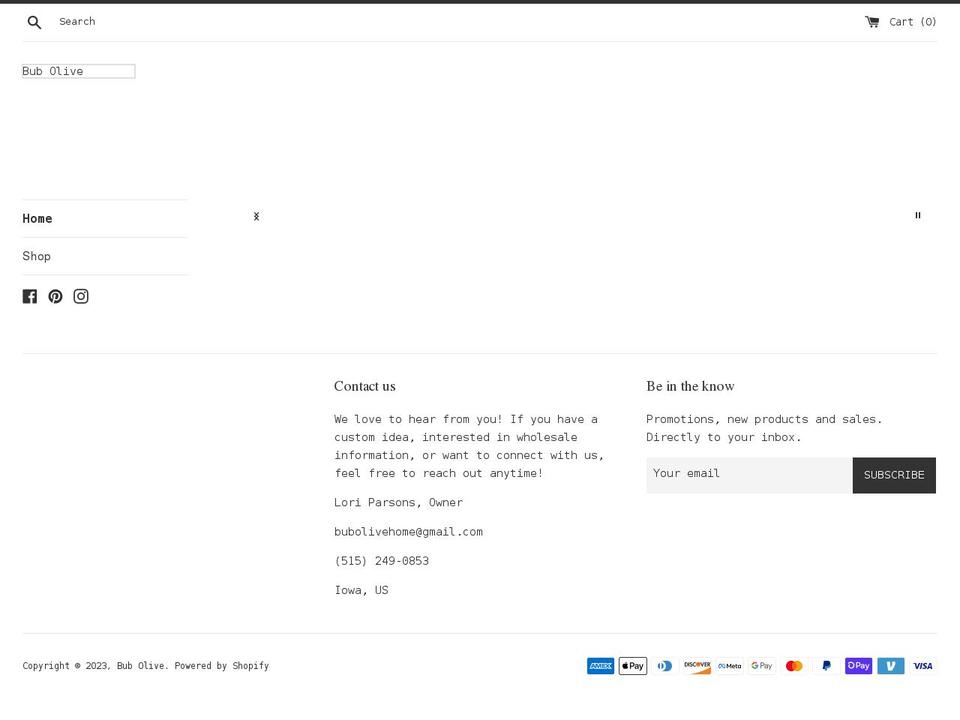
Task: Select the Shop Pay payment icon
Action: pos(858,665)
